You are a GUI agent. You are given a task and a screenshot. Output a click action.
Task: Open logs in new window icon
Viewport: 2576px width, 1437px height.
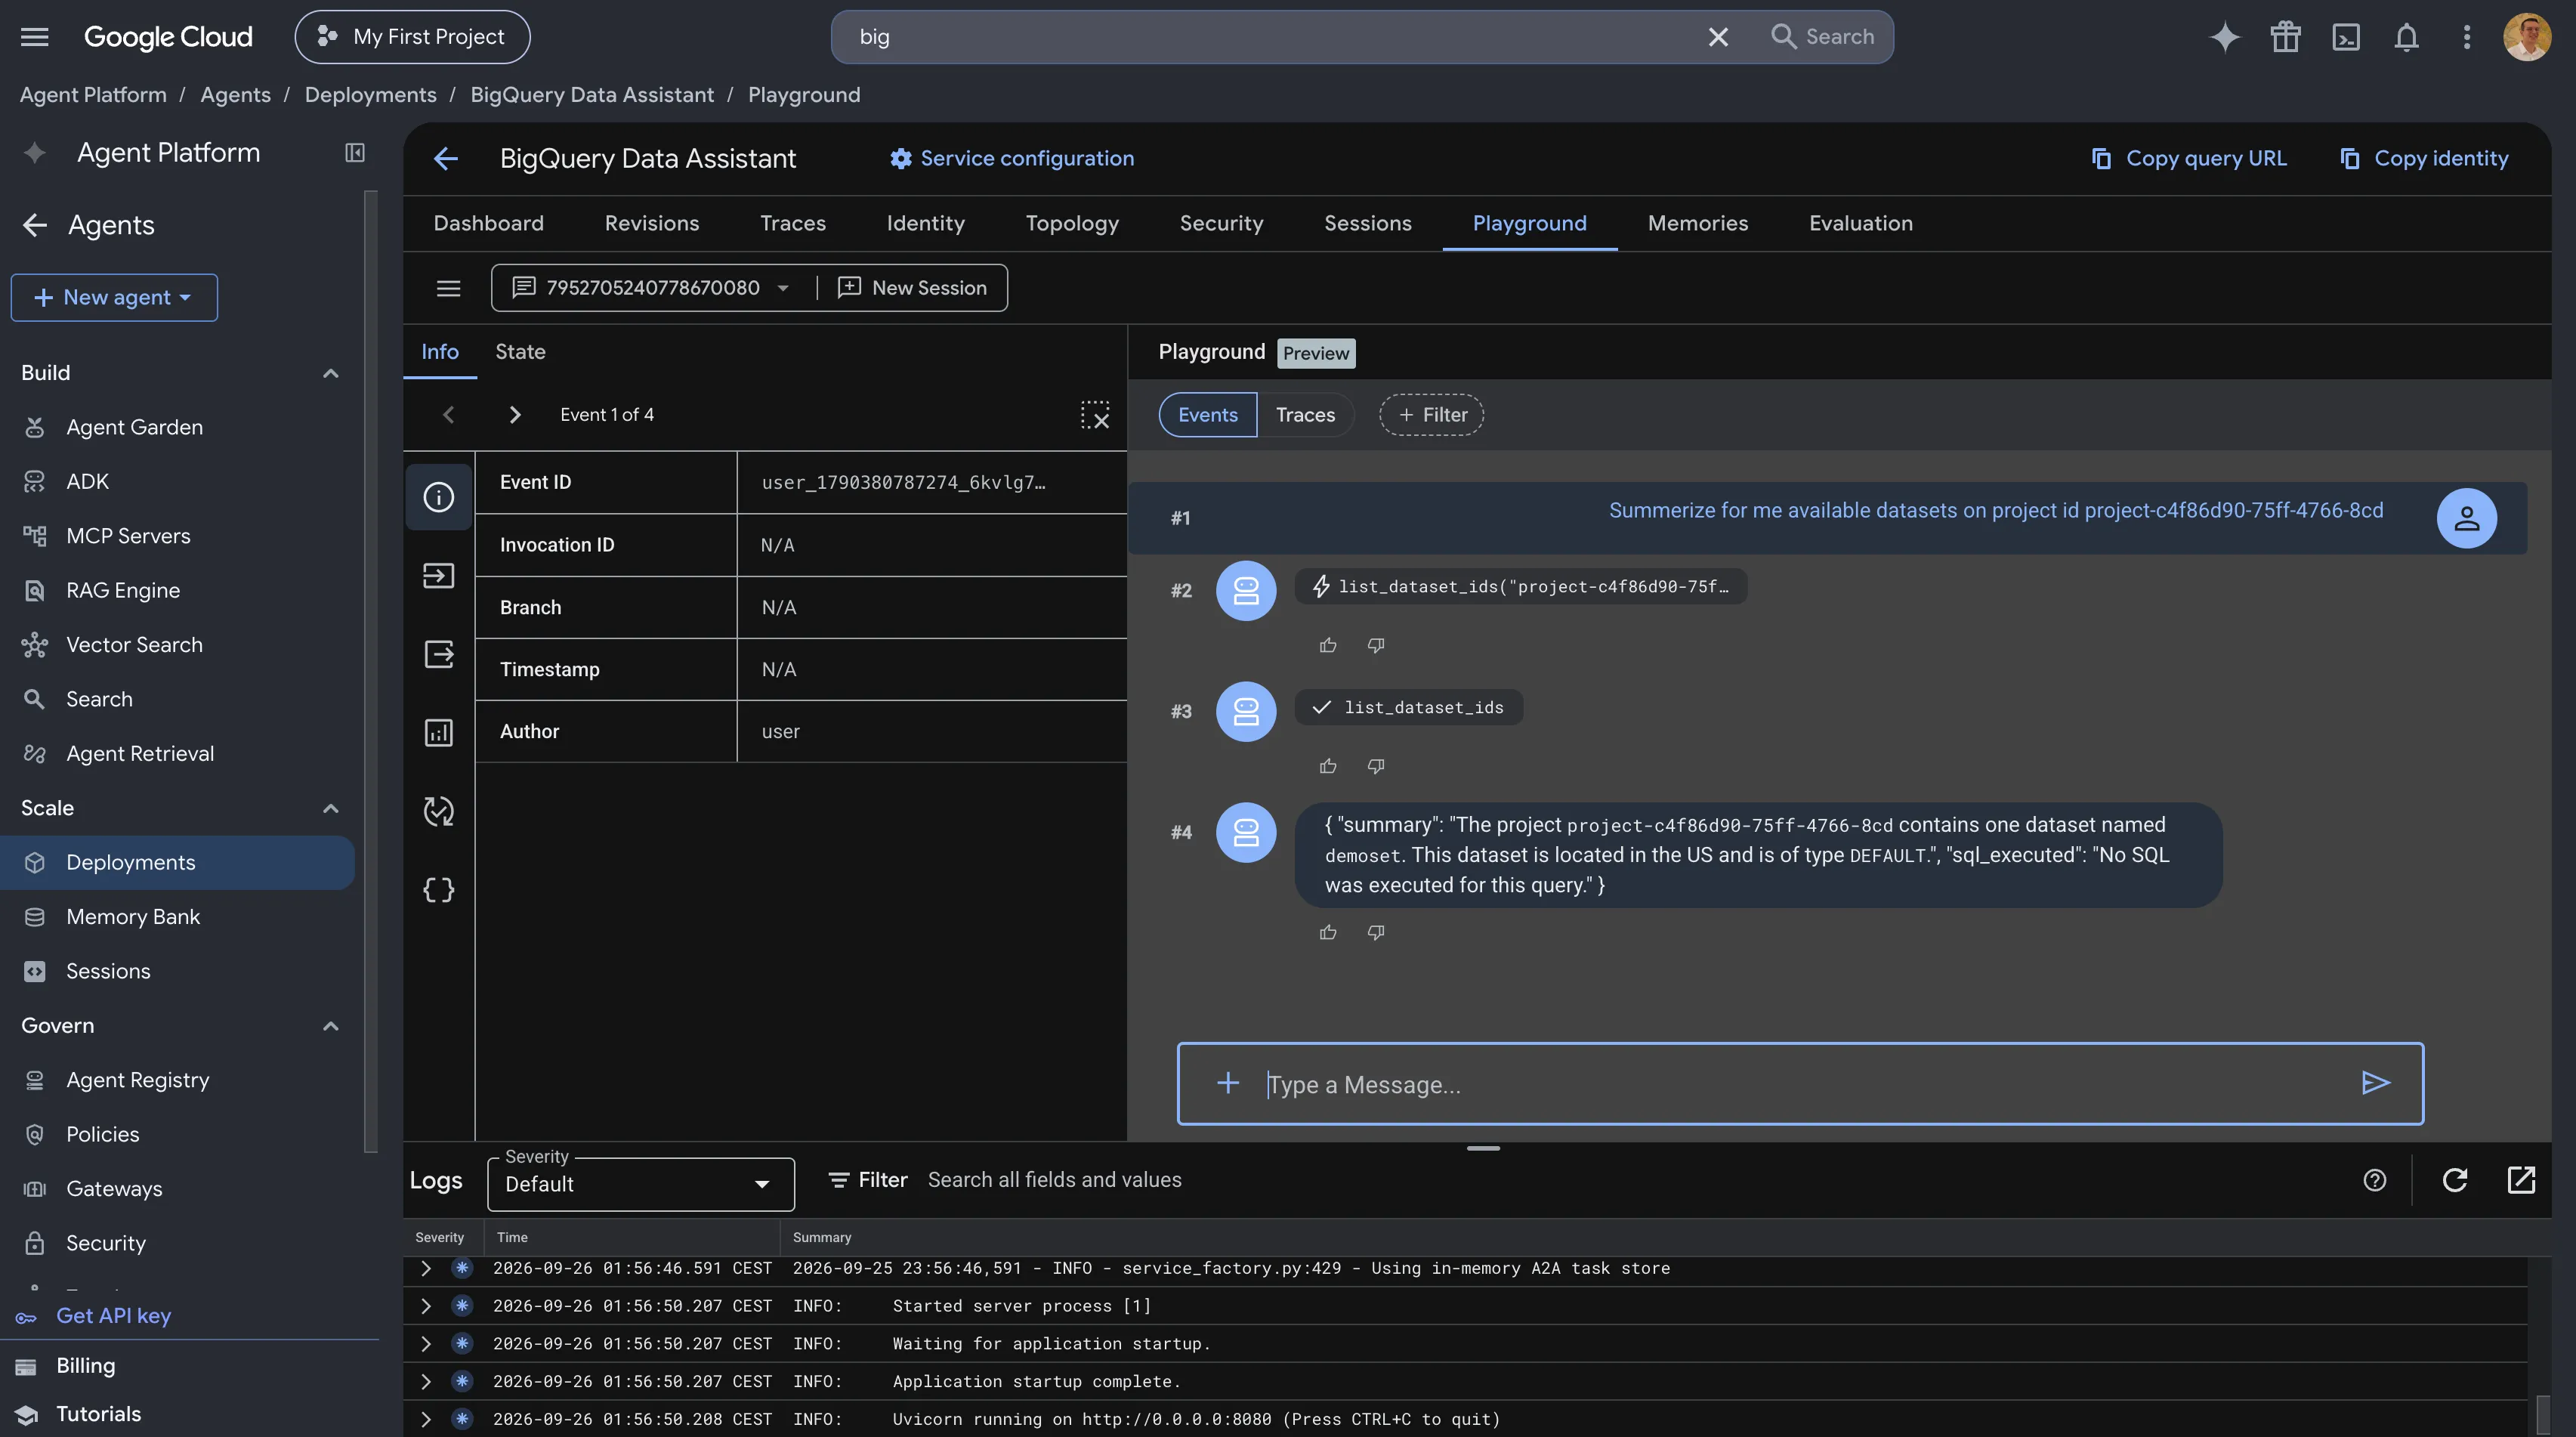[2521, 1180]
